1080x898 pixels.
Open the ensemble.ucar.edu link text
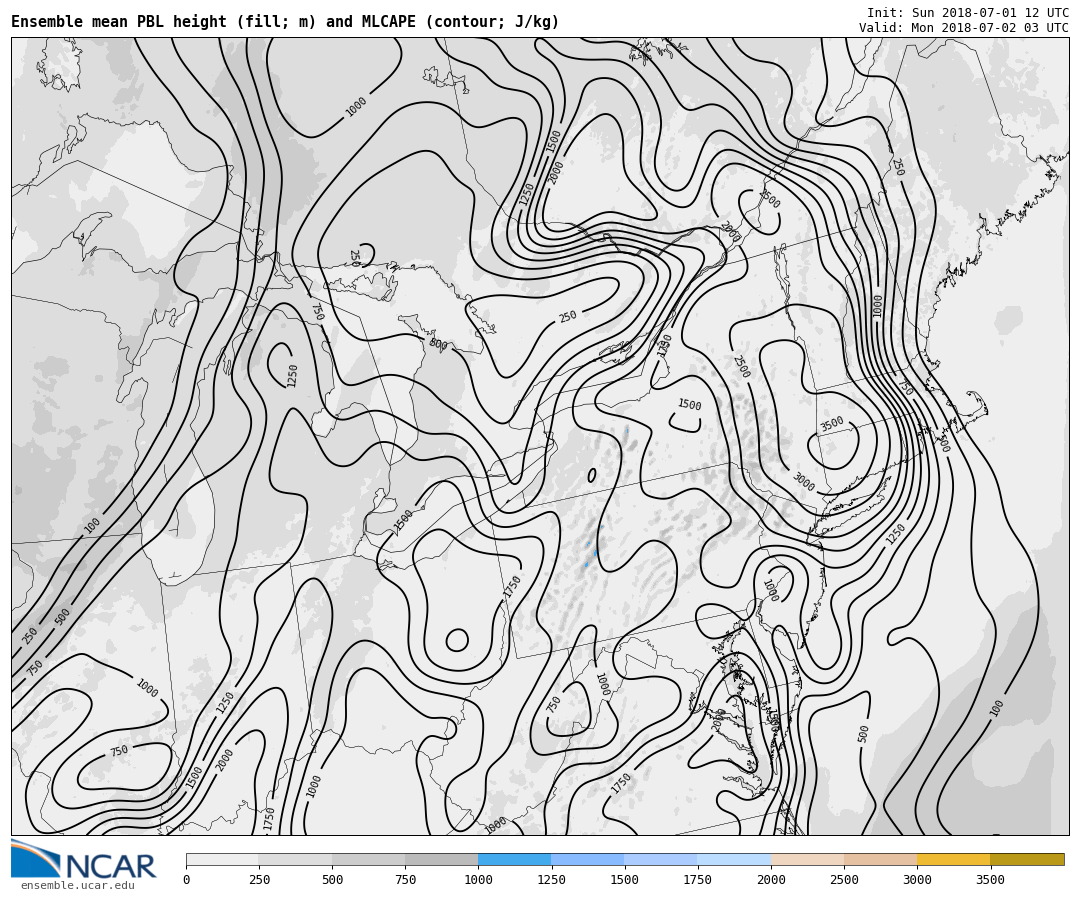point(78,886)
